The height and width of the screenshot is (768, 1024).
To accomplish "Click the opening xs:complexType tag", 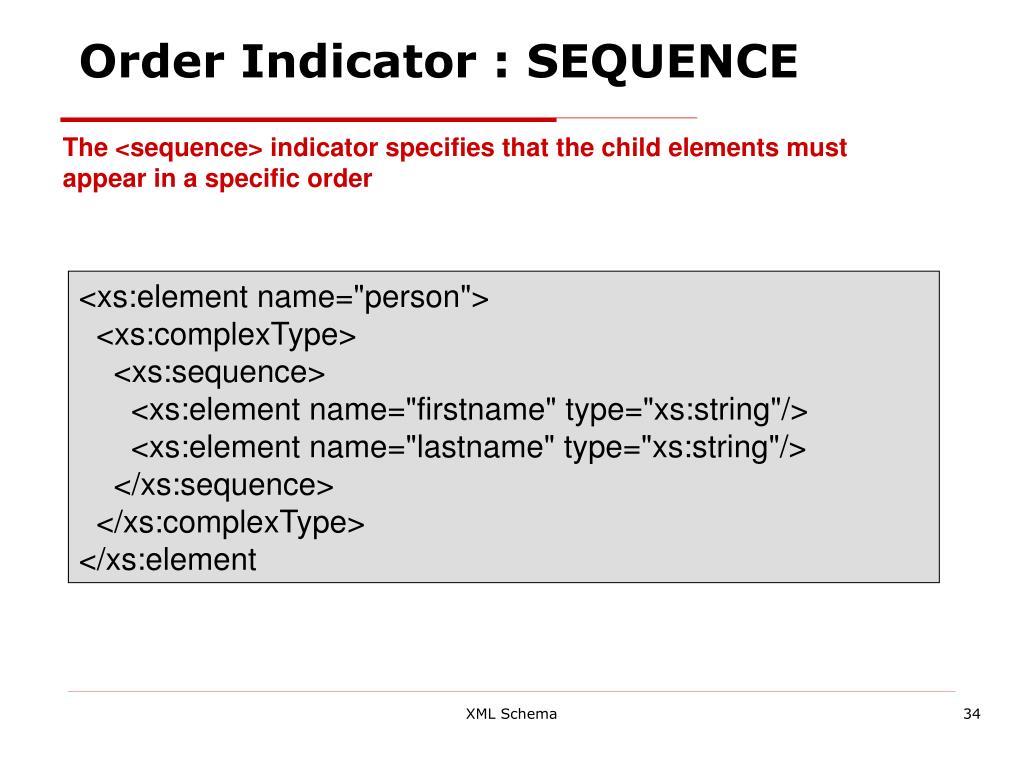I will click(226, 335).
